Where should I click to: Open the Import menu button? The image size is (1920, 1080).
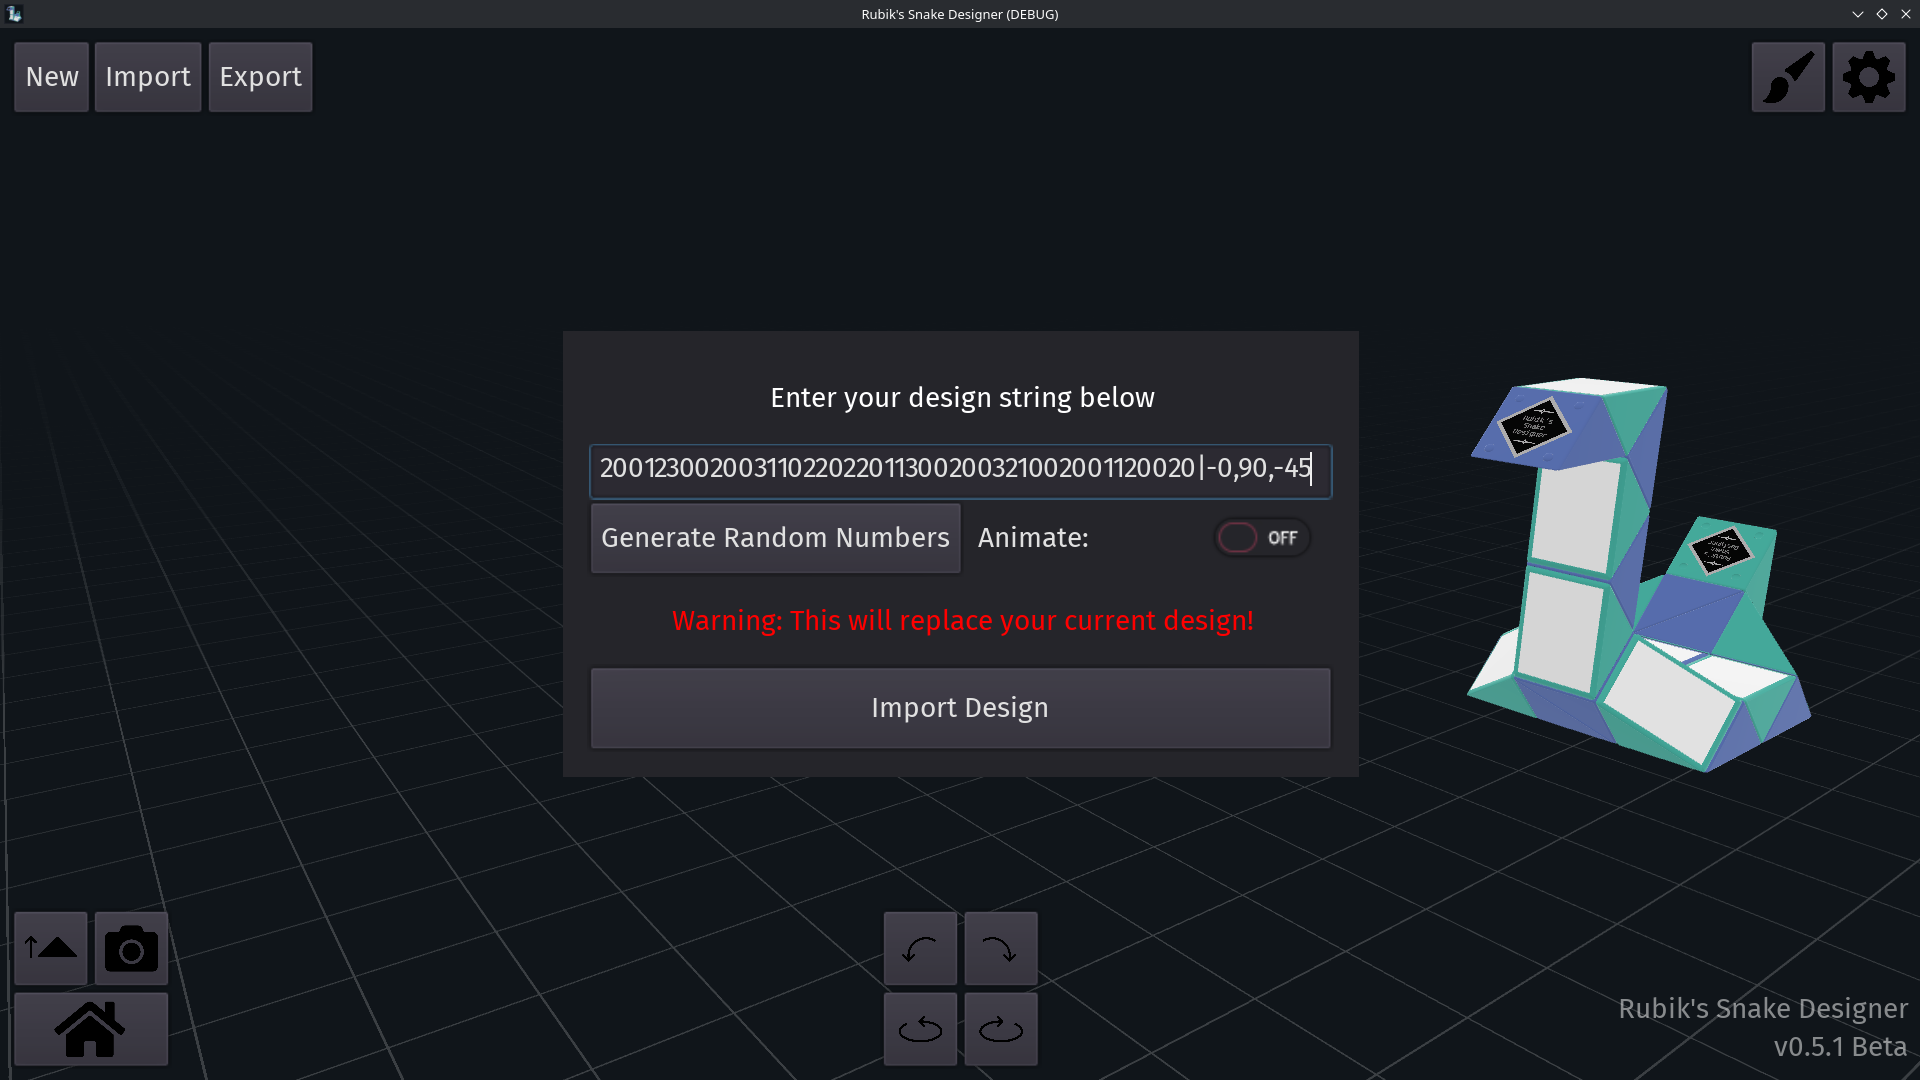click(x=148, y=77)
